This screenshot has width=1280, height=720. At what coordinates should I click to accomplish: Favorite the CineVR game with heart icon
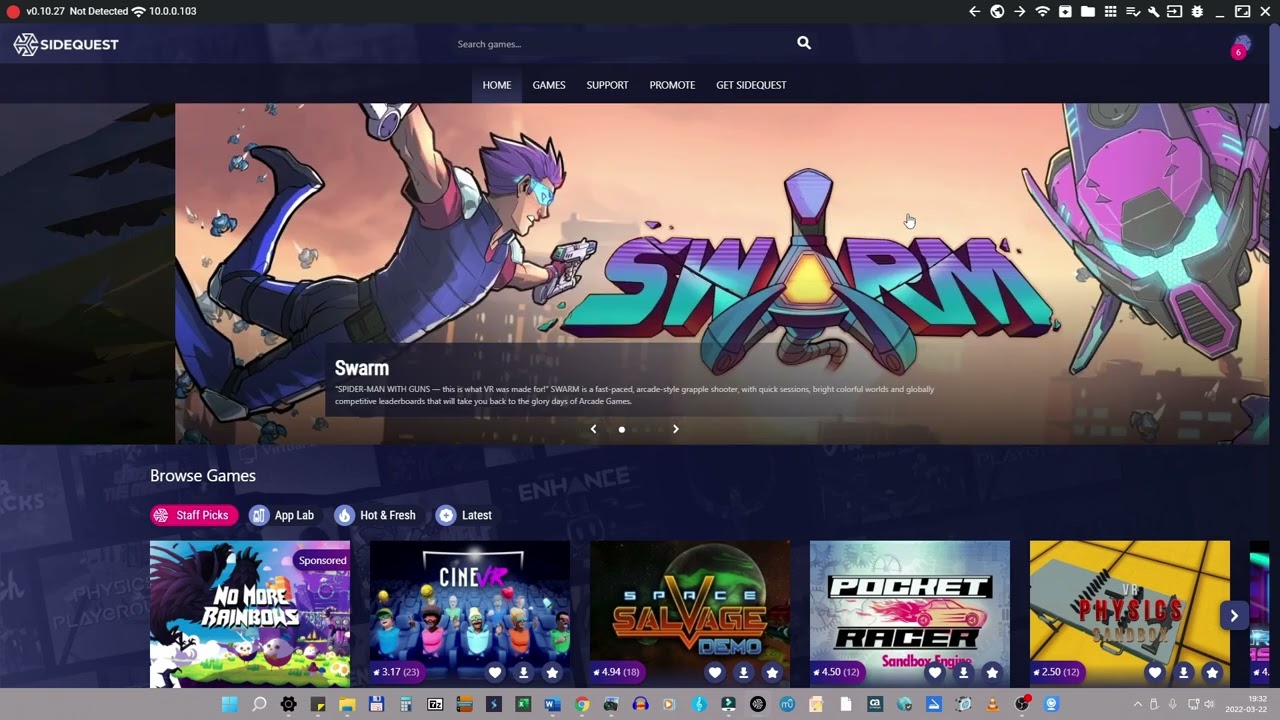[x=494, y=673]
